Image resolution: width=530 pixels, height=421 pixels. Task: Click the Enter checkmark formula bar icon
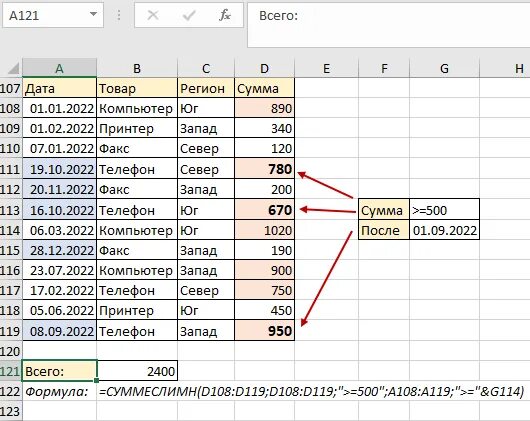[189, 15]
